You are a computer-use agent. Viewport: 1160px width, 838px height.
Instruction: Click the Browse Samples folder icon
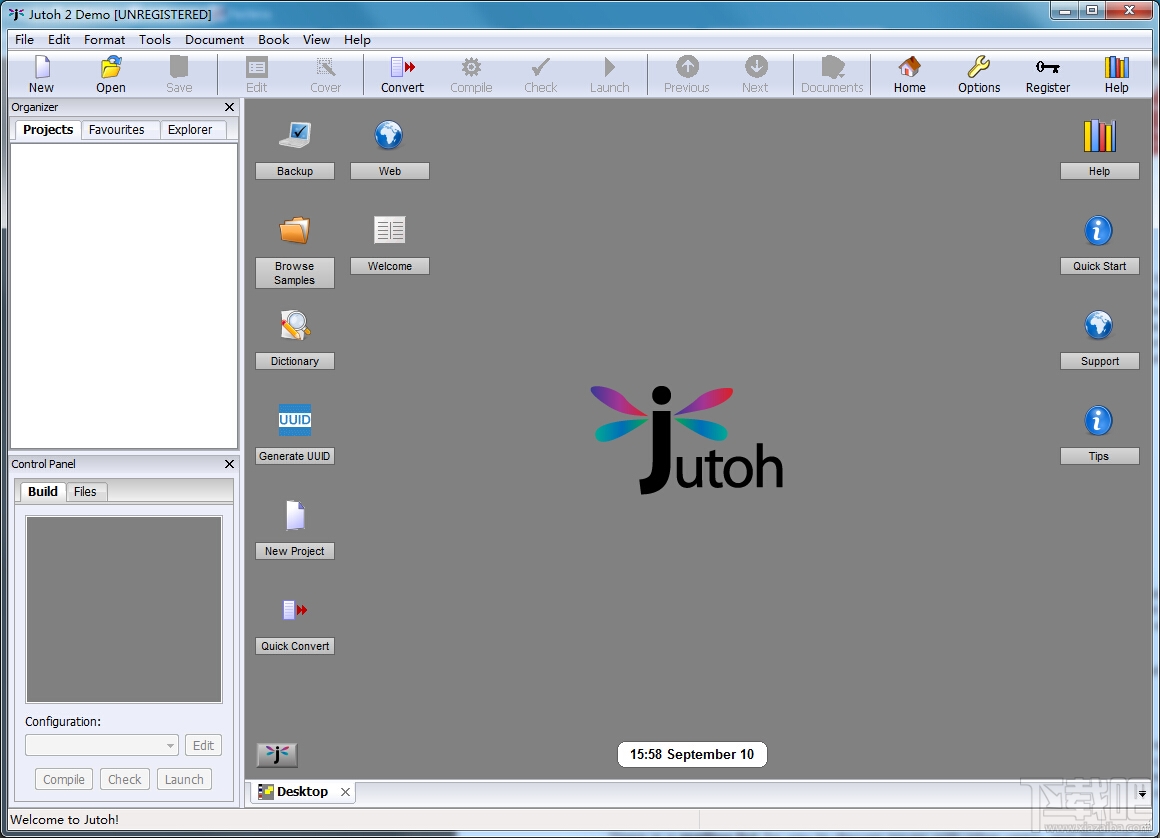[294, 230]
